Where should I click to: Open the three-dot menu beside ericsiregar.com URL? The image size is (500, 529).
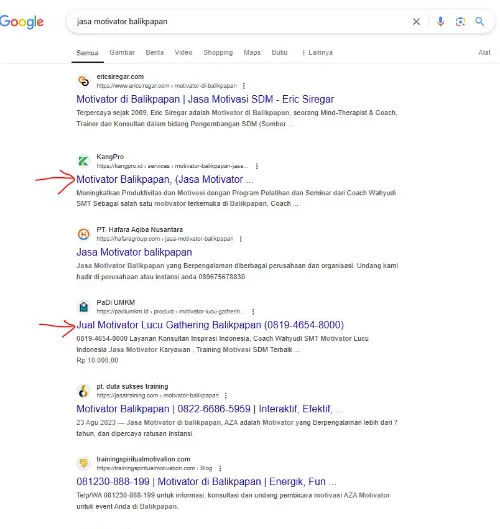tap(244, 86)
